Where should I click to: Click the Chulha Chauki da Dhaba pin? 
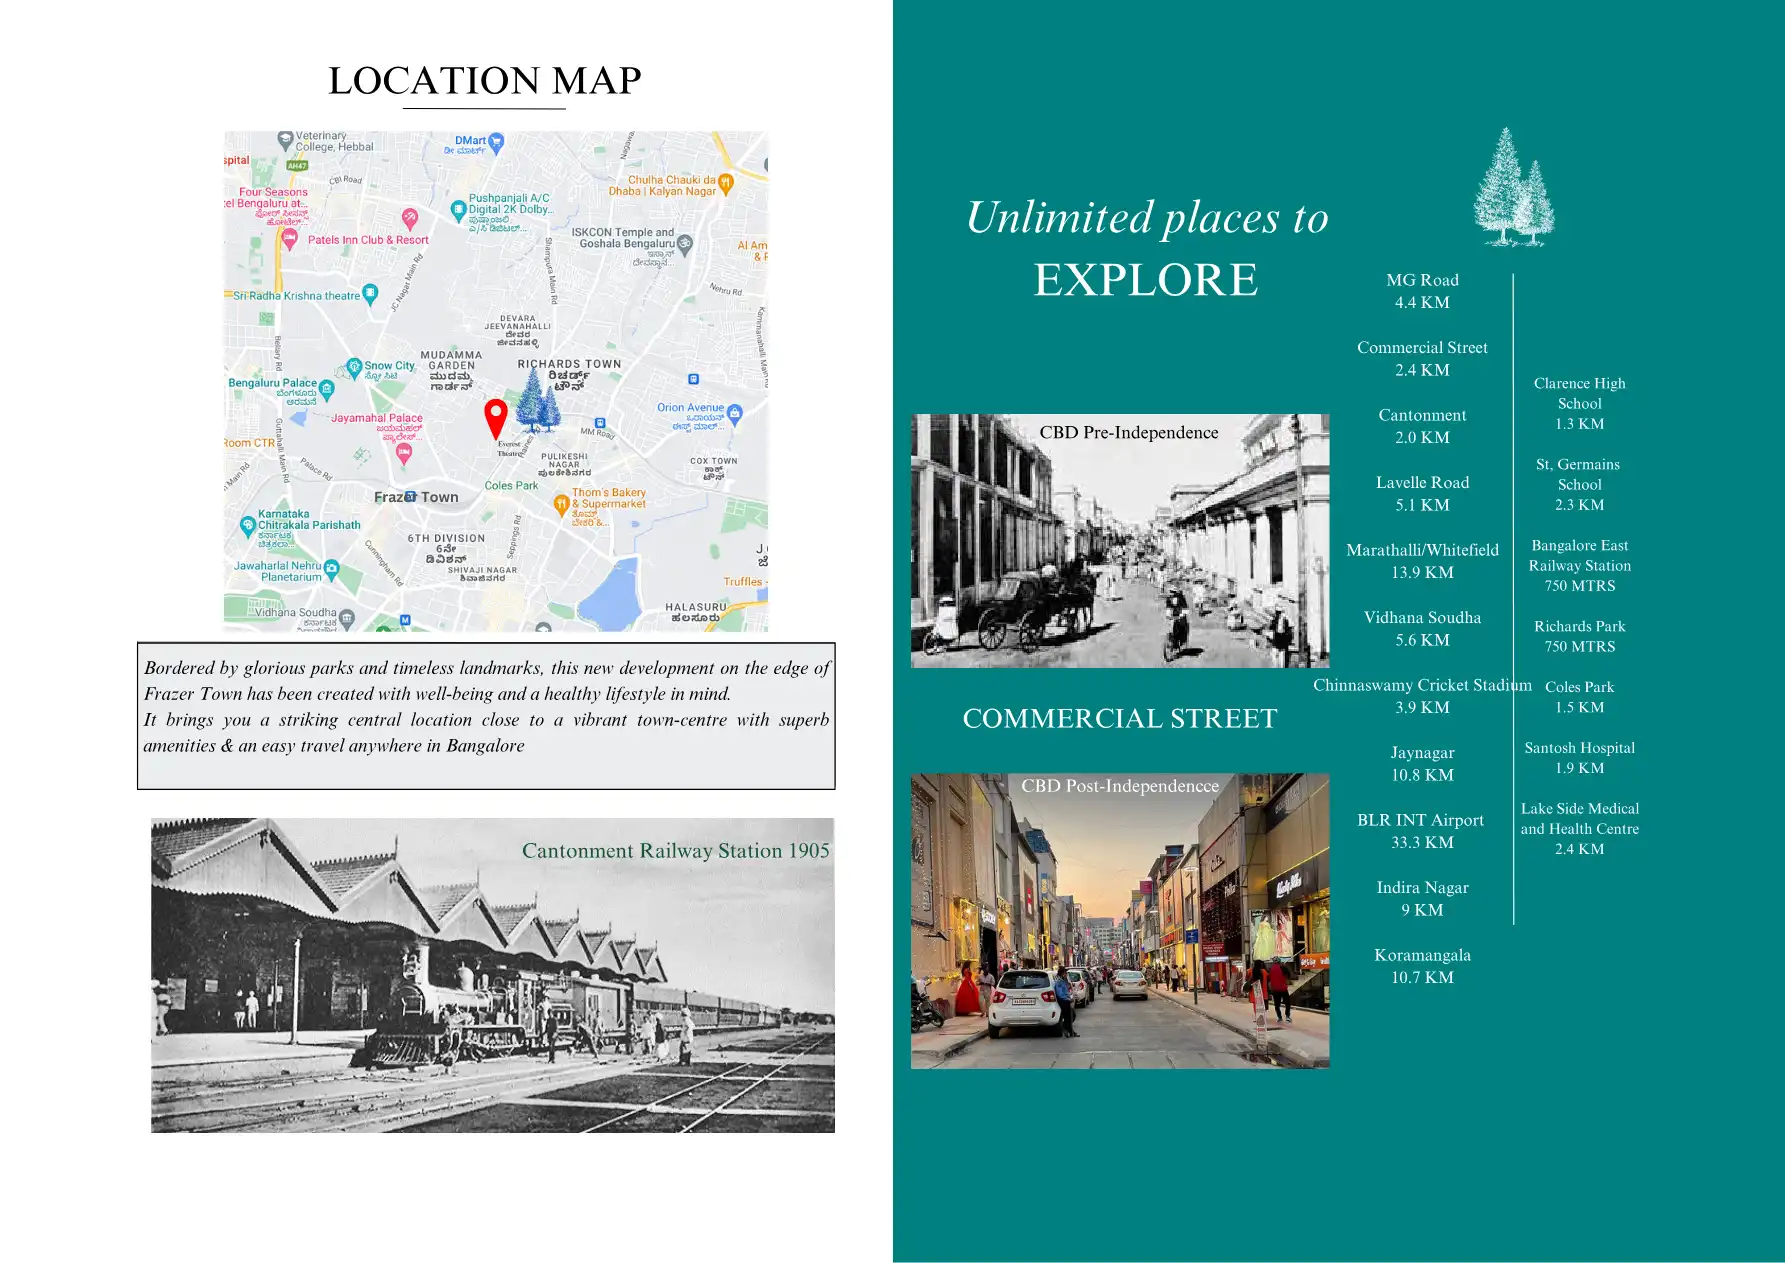(x=726, y=183)
